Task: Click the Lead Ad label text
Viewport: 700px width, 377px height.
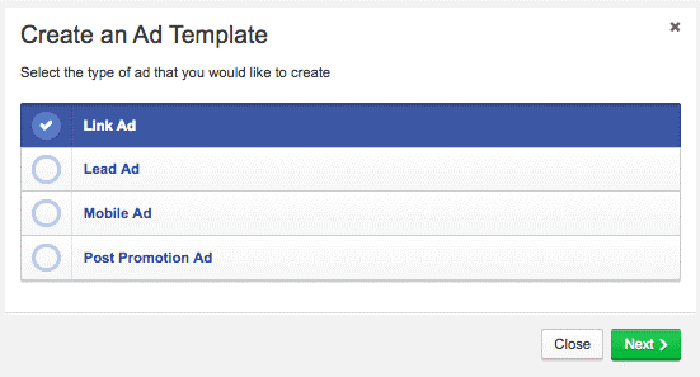Action: [x=112, y=169]
